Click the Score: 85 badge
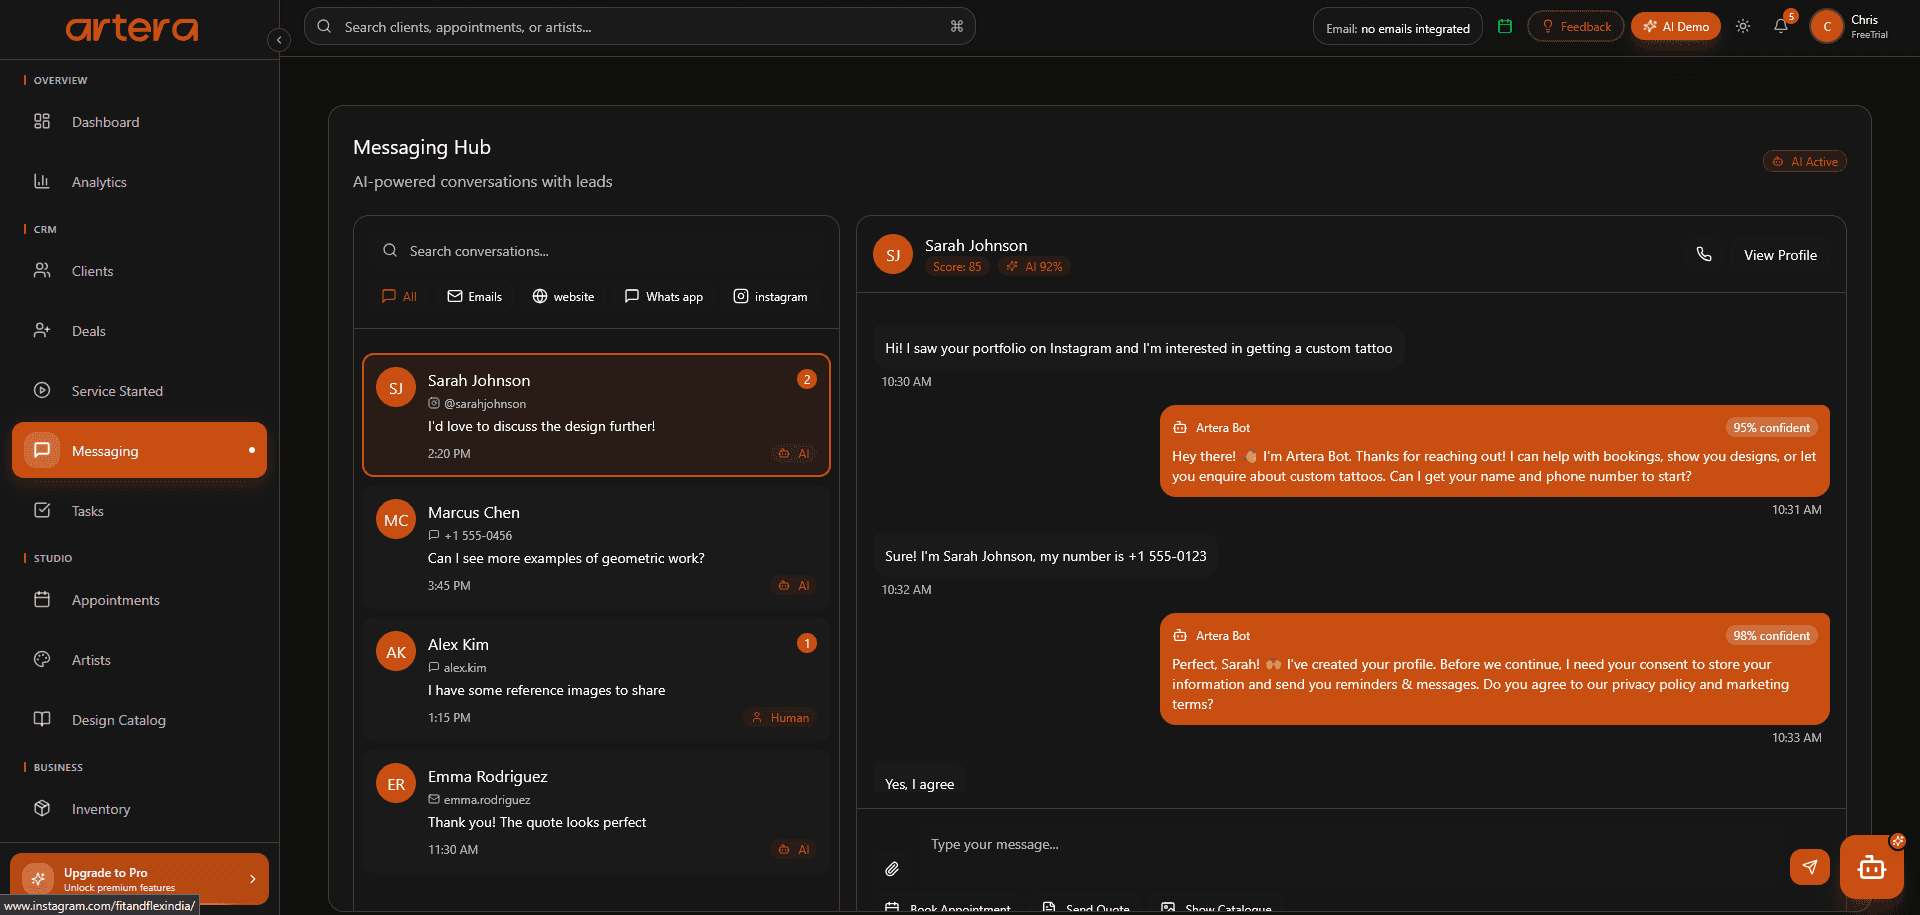Image resolution: width=1920 pixels, height=915 pixels. [x=957, y=267]
